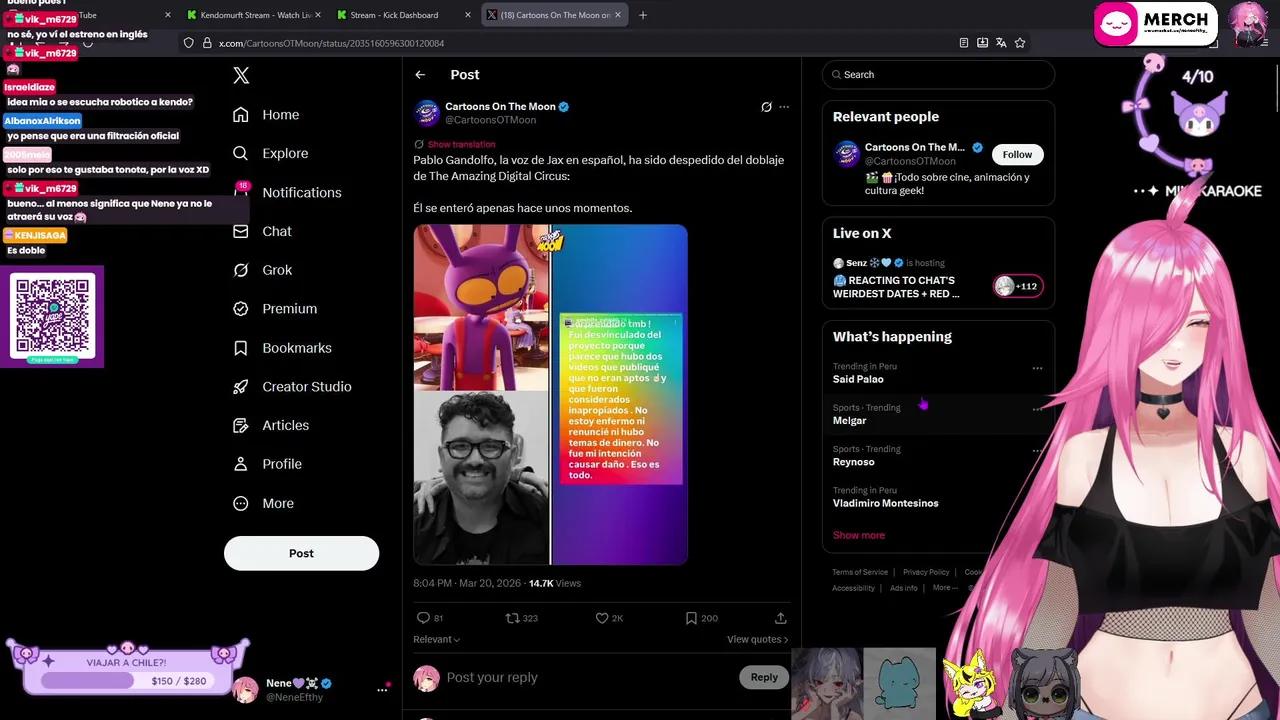
Task: Click the account three-dot menu beside Nene
Action: [381, 689]
